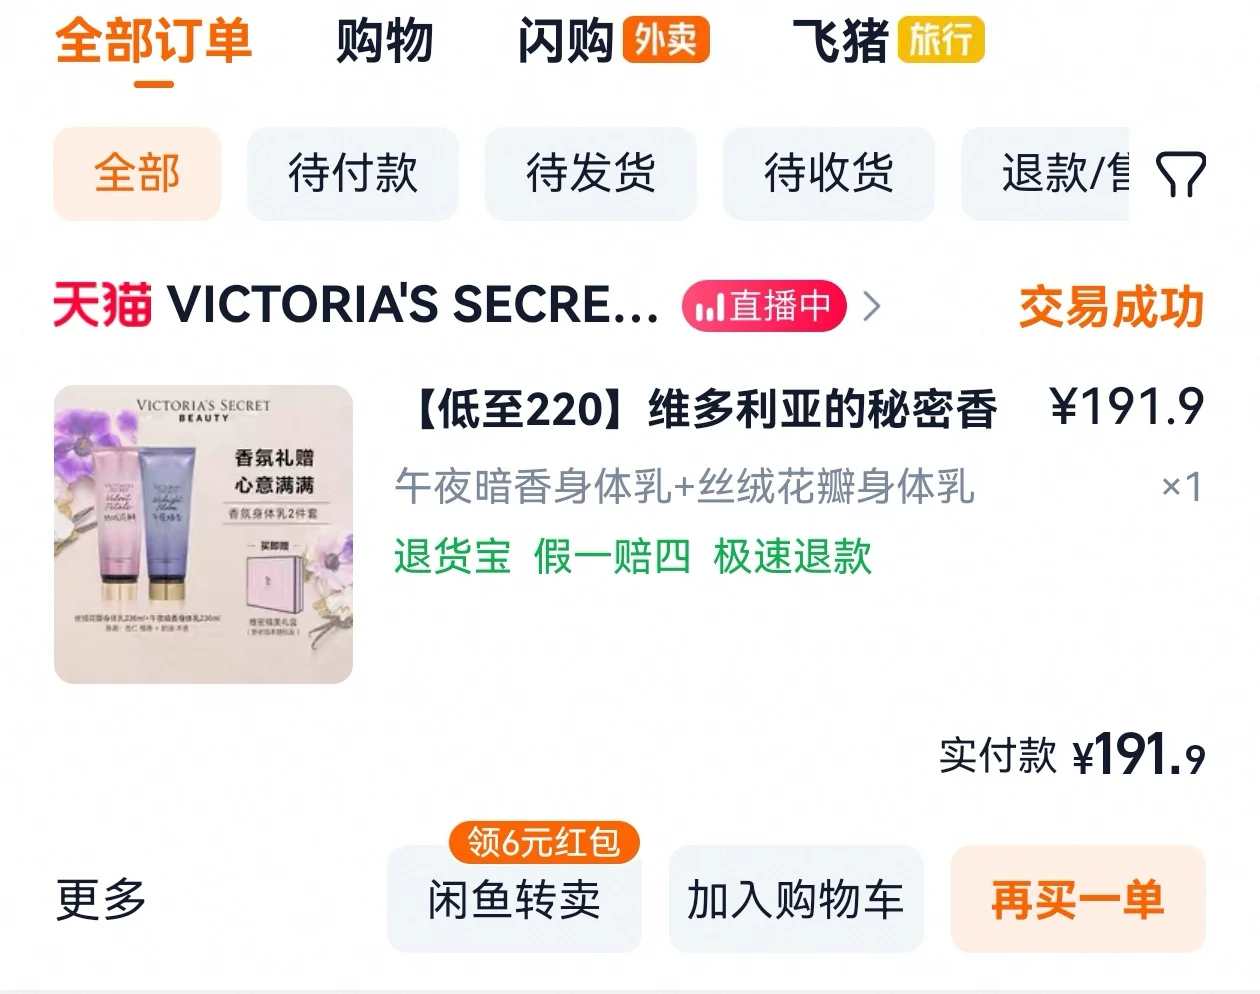This screenshot has height=994, width=1260.
Task: Show 退款/售后 orders
Action: 1045,173
